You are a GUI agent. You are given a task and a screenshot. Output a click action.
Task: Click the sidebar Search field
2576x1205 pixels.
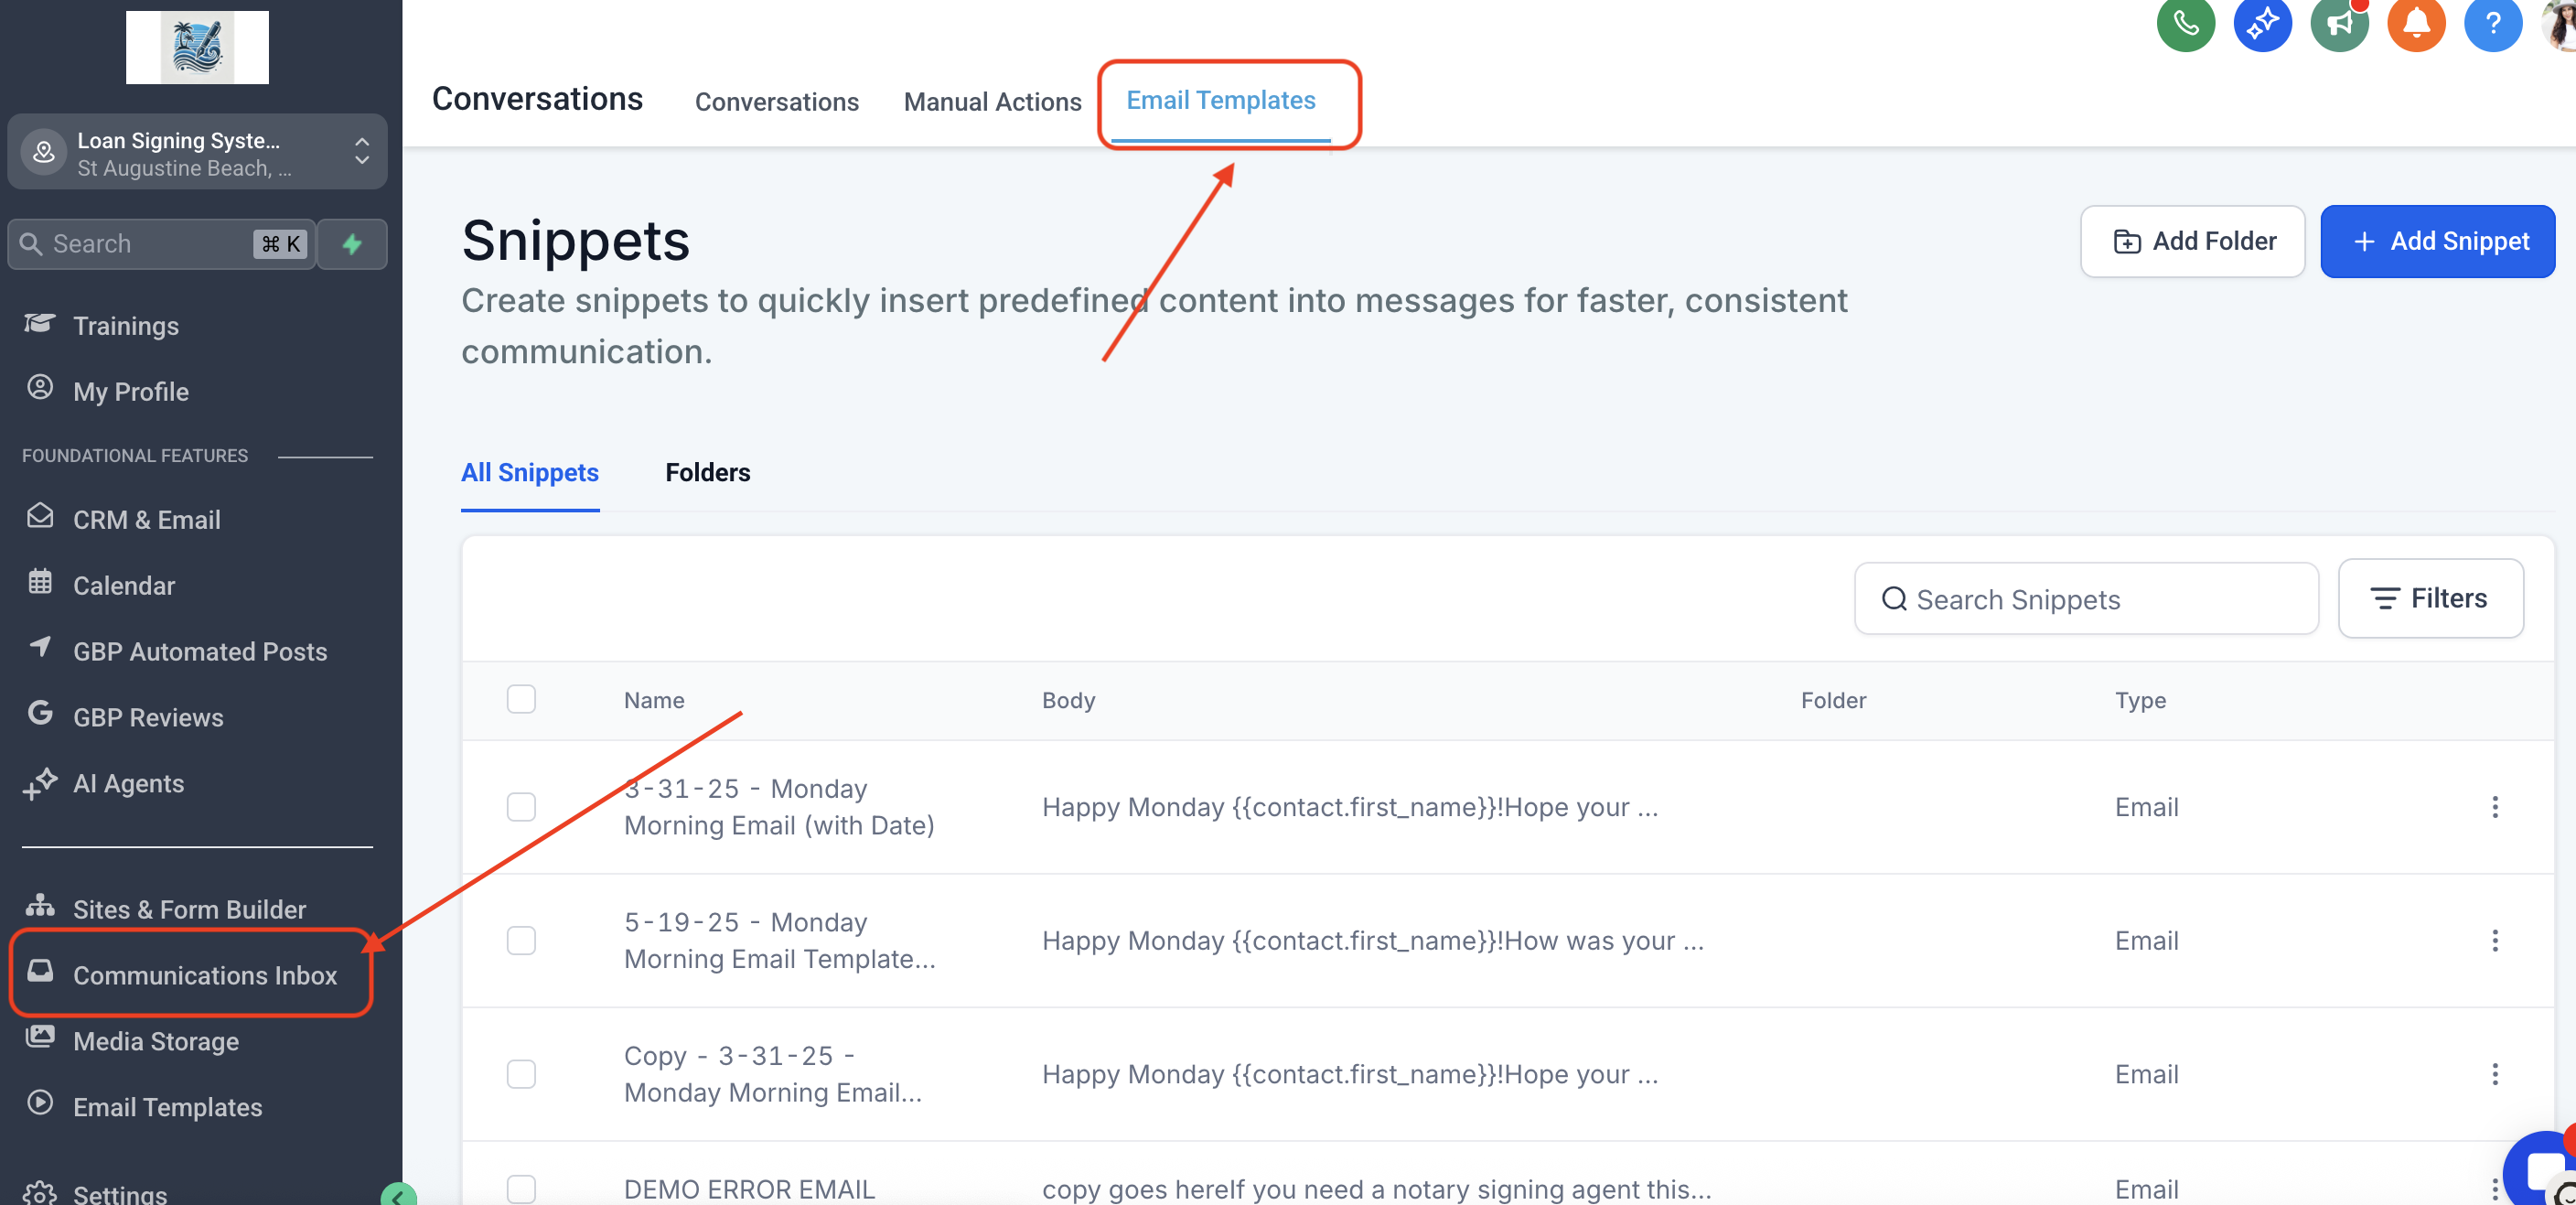[162, 244]
